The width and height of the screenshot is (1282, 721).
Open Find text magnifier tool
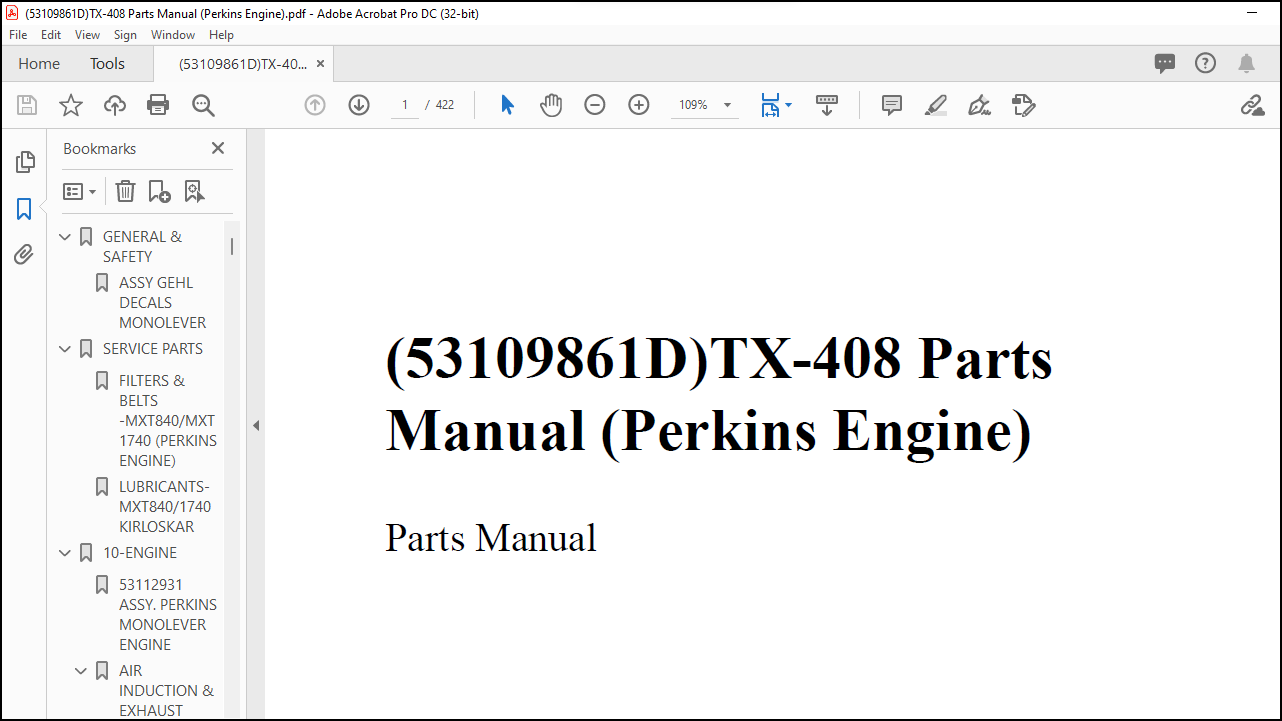point(203,105)
